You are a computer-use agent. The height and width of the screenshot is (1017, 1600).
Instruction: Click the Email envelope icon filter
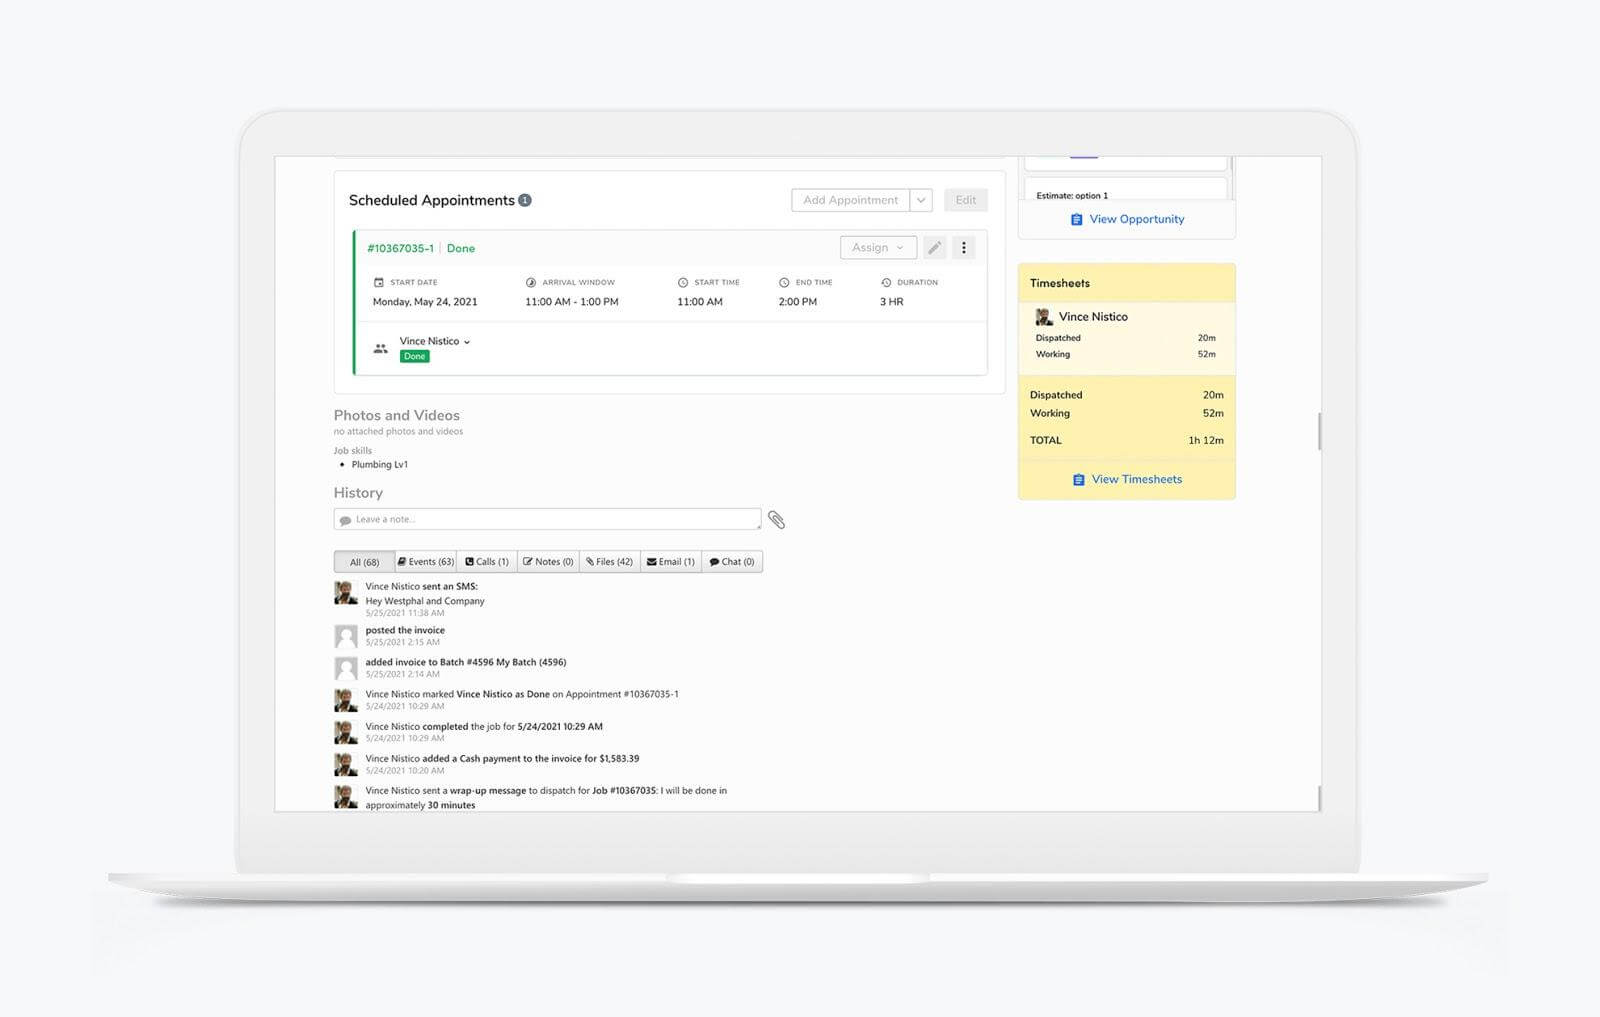tap(651, 561)
